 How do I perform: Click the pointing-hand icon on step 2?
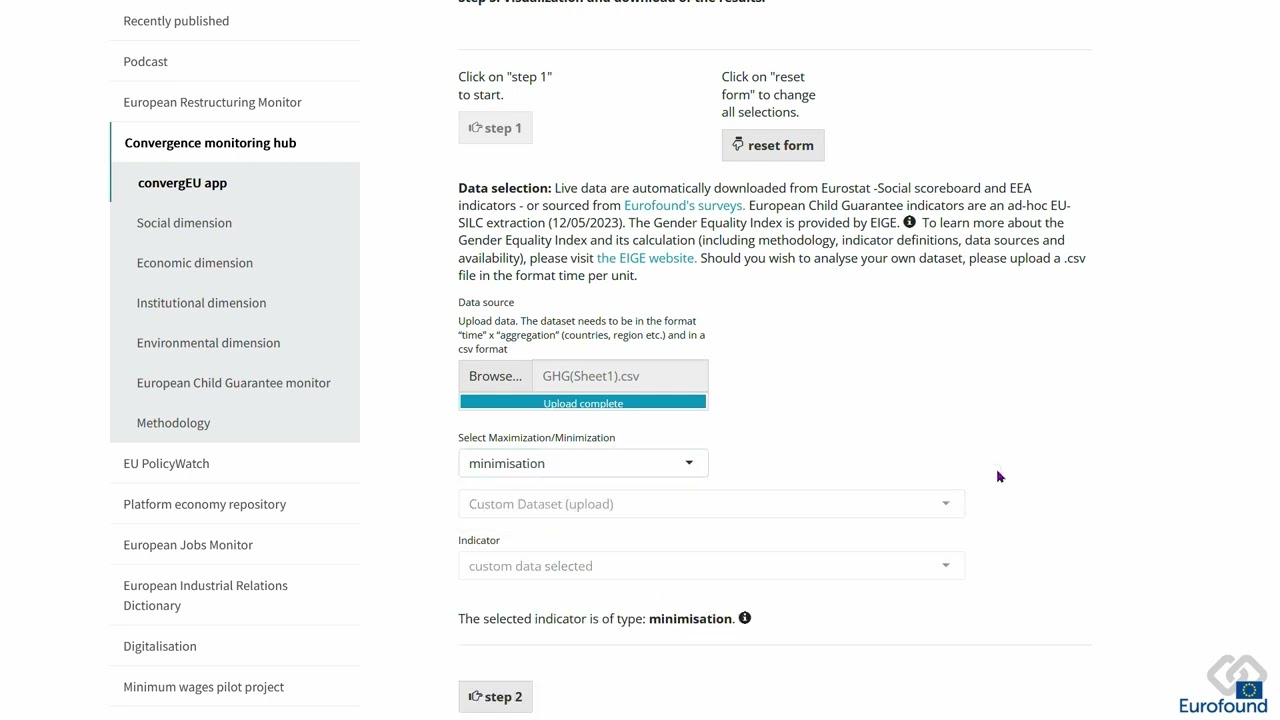pos(474,696)
